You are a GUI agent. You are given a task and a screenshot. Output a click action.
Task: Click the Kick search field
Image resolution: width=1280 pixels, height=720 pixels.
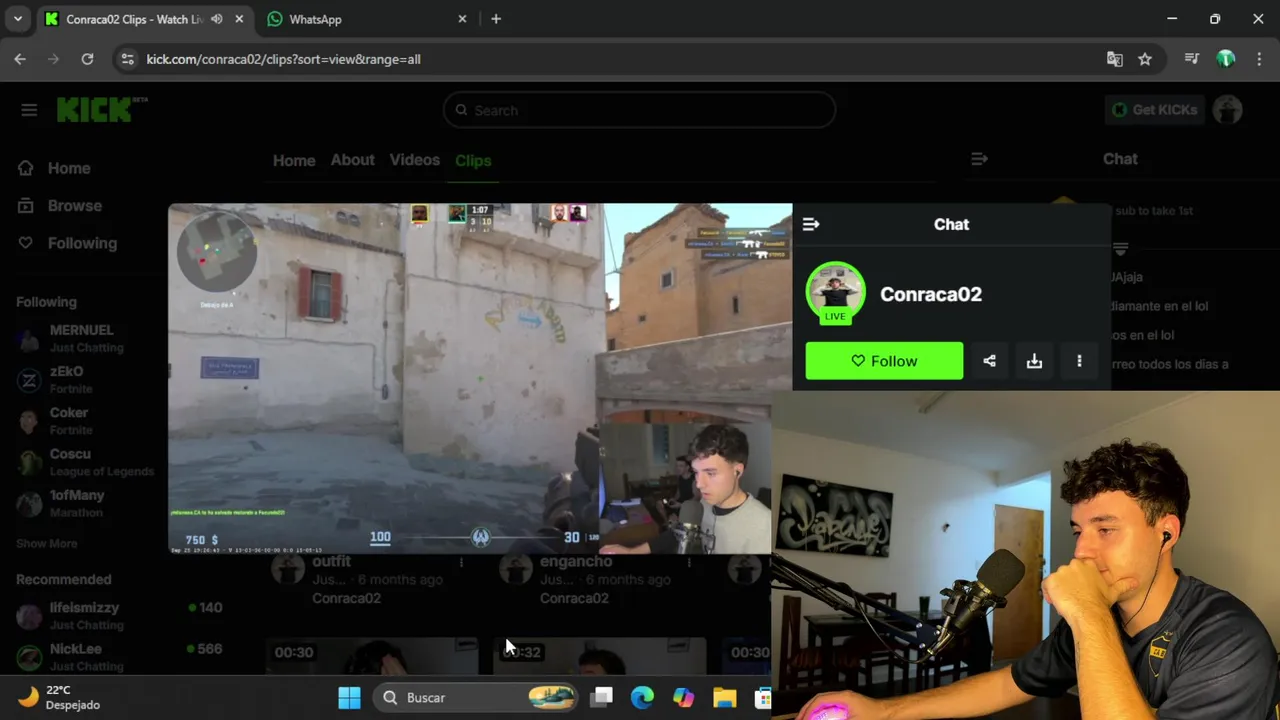(640, 110)
